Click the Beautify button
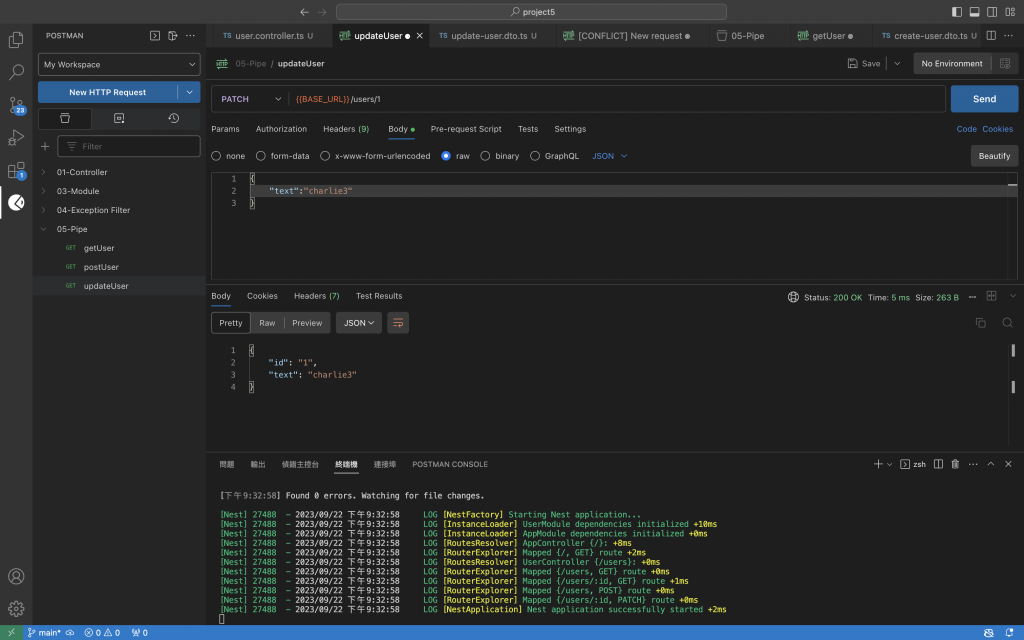Screen dimensions: 1024x640 pyautogui.click(x=994, y=156)
